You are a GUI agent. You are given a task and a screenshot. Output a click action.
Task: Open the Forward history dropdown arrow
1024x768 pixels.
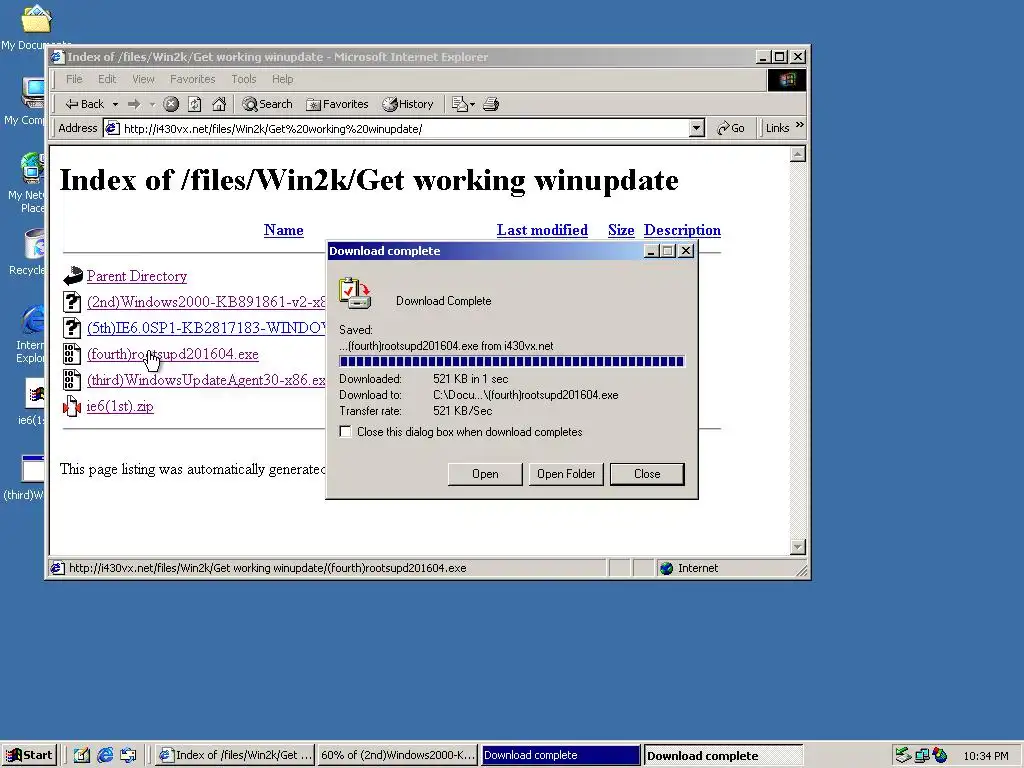pos(152,104)
